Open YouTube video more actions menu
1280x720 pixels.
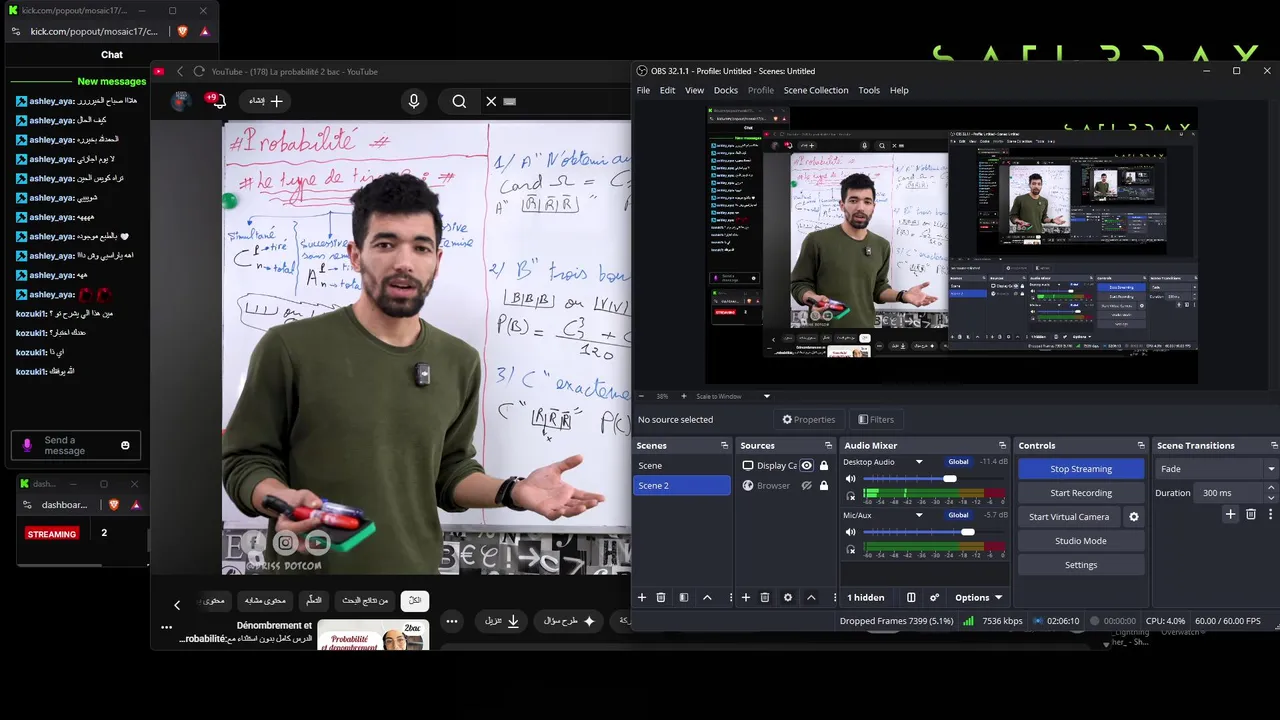tap(451, 621)
